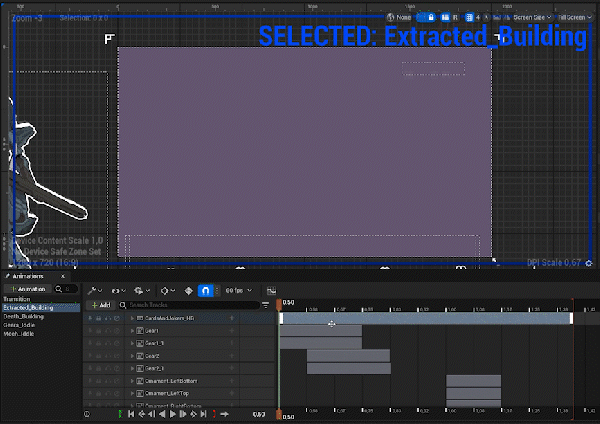The height and width of the screenshot is (424, 600).
Task: Open the Curve Editor icon
Action: (271, 291)
